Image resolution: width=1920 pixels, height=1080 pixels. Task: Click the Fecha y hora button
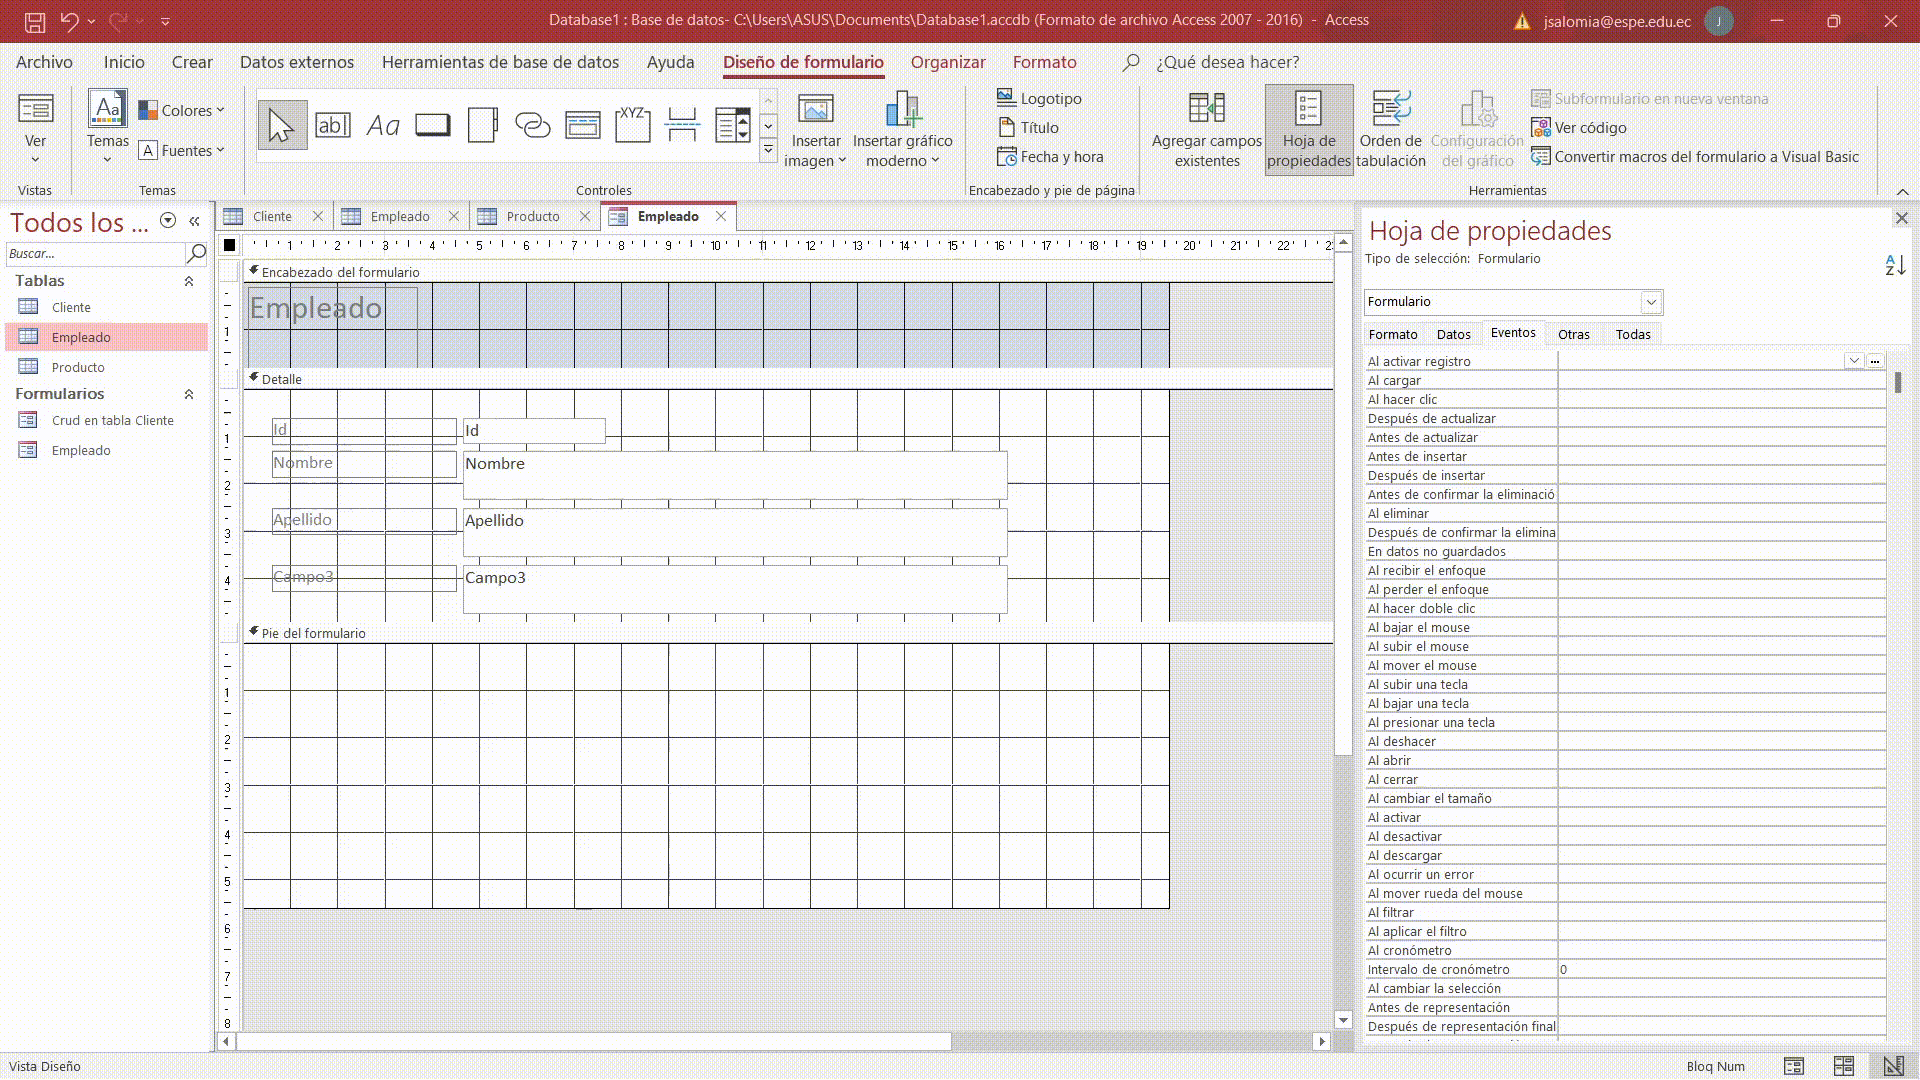coord(1050,156)
